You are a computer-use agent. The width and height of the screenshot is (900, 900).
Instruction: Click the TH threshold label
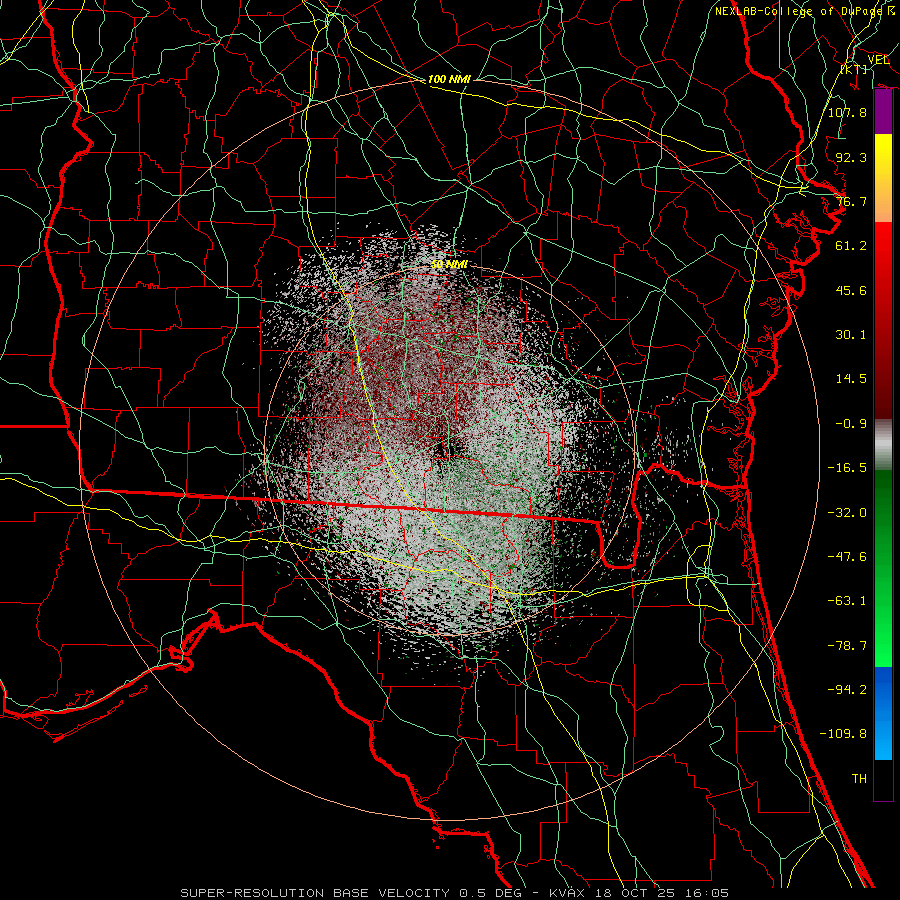tap(859, 779)
